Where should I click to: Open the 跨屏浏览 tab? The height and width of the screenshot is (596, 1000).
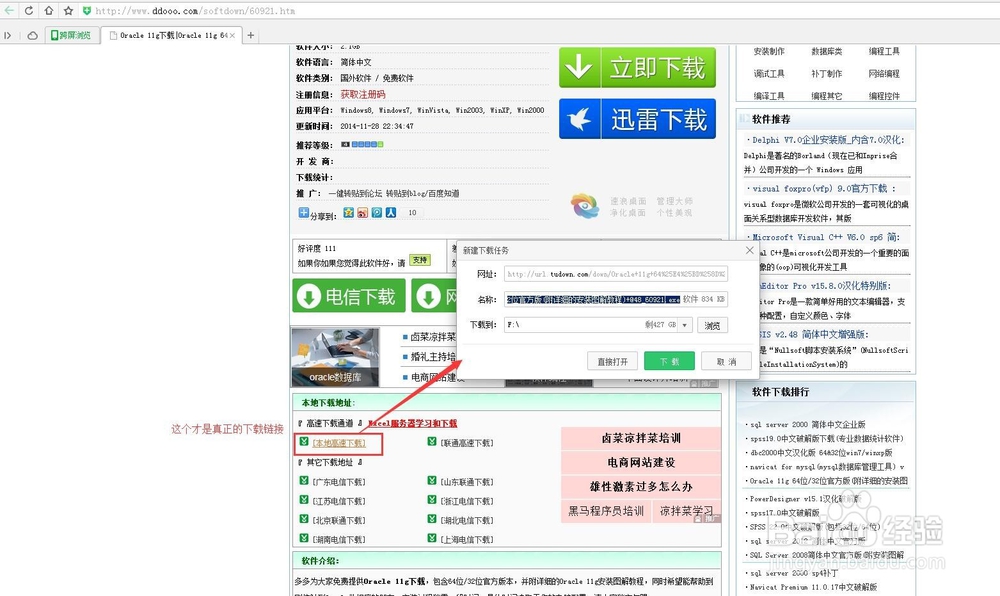pyautogui.click(x=71, y=35)
